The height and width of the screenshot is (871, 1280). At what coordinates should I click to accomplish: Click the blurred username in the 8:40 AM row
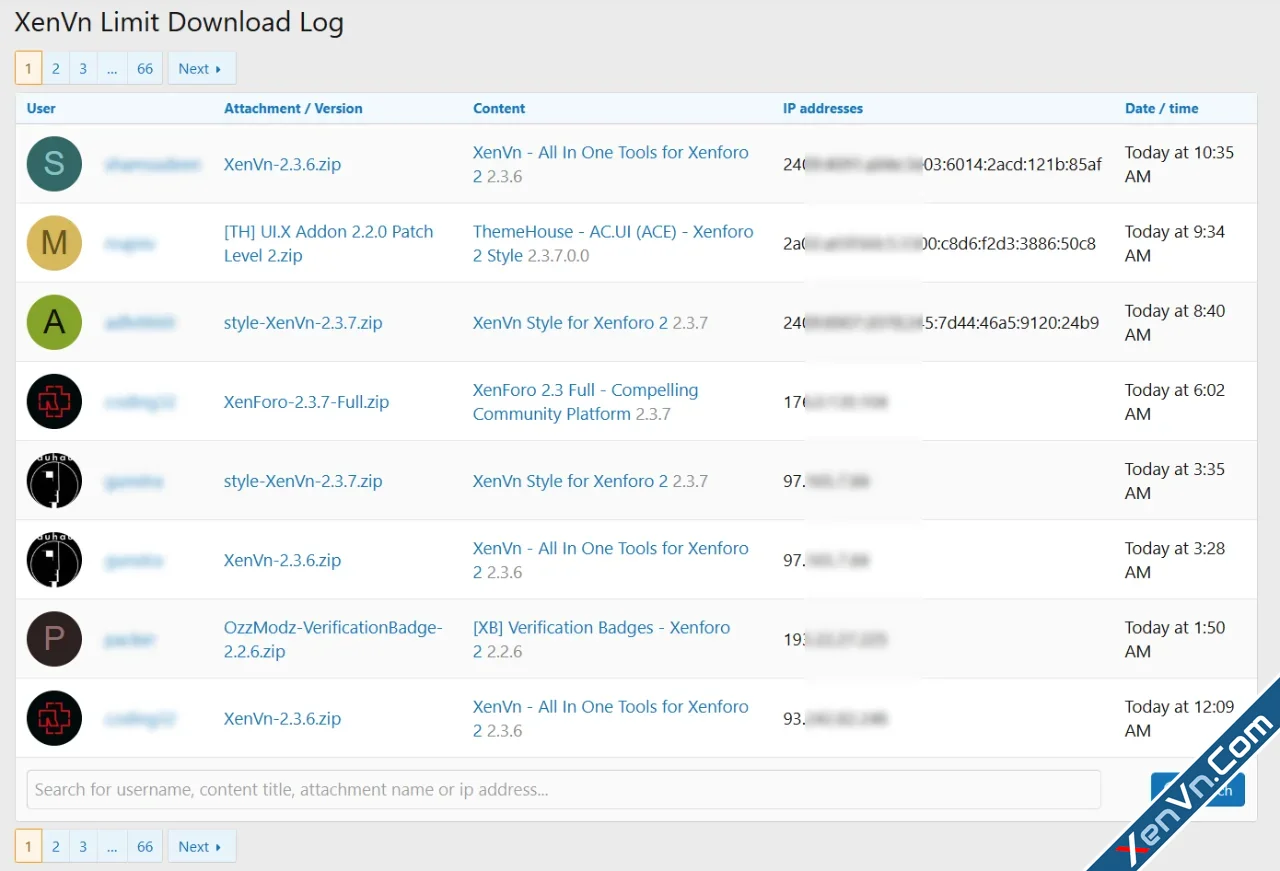coord(140,323)
